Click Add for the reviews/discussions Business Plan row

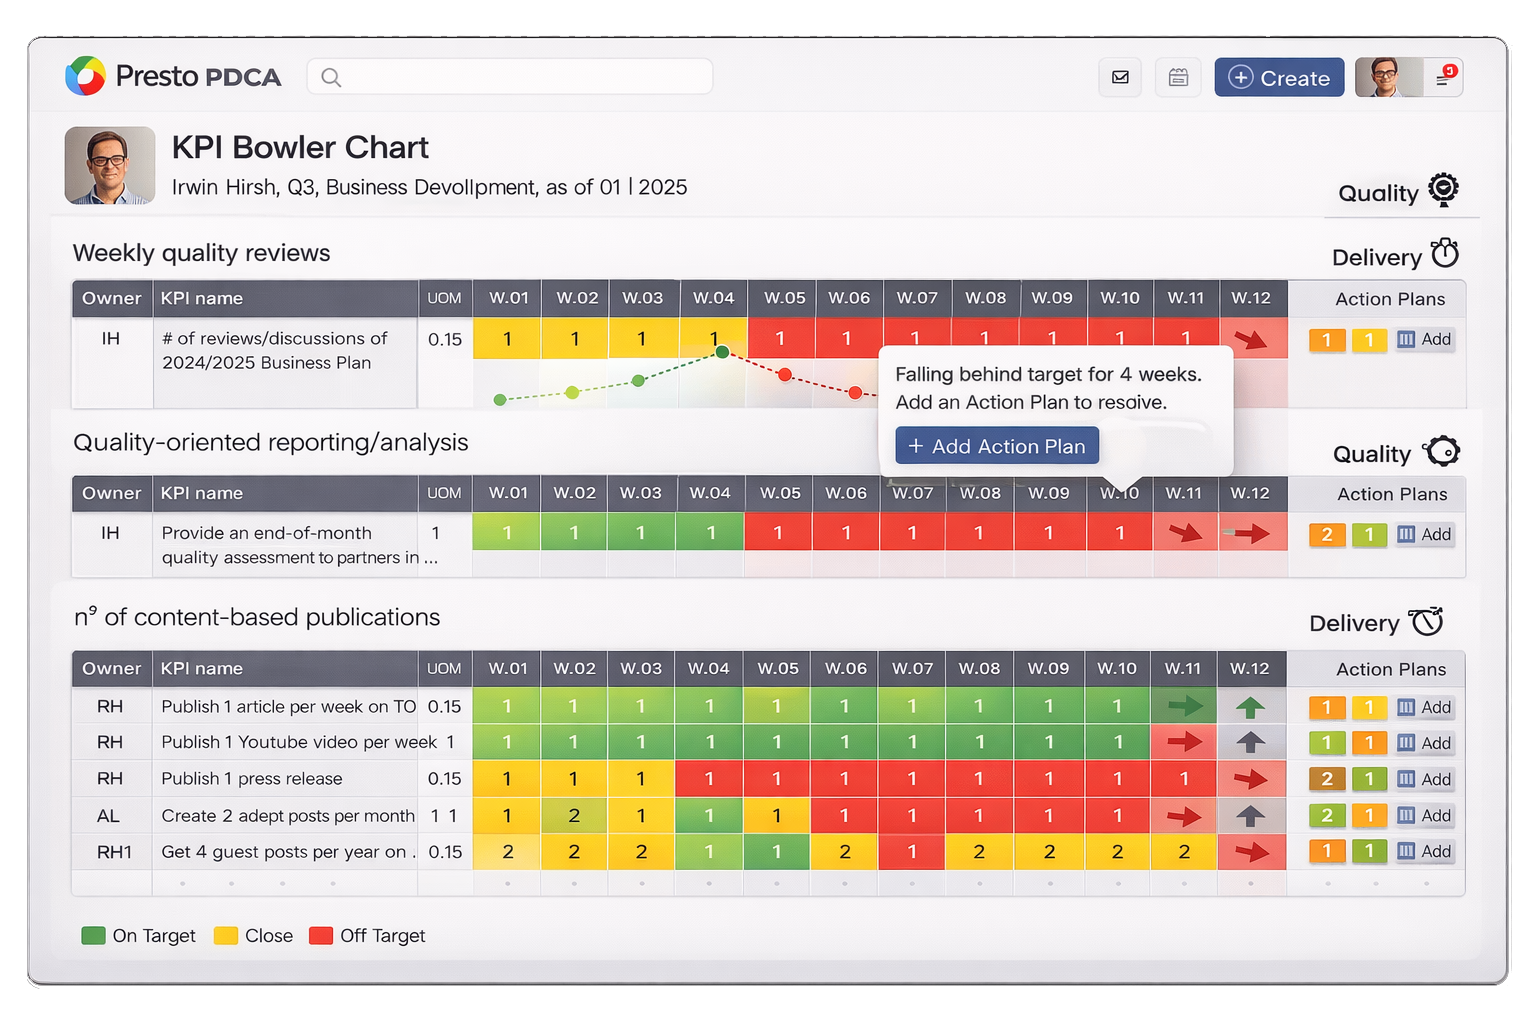[1425, 339]
